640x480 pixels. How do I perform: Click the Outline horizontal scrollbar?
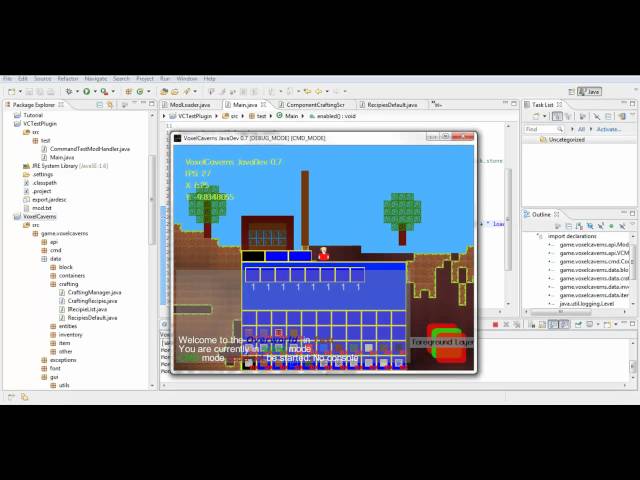point(561,312)
